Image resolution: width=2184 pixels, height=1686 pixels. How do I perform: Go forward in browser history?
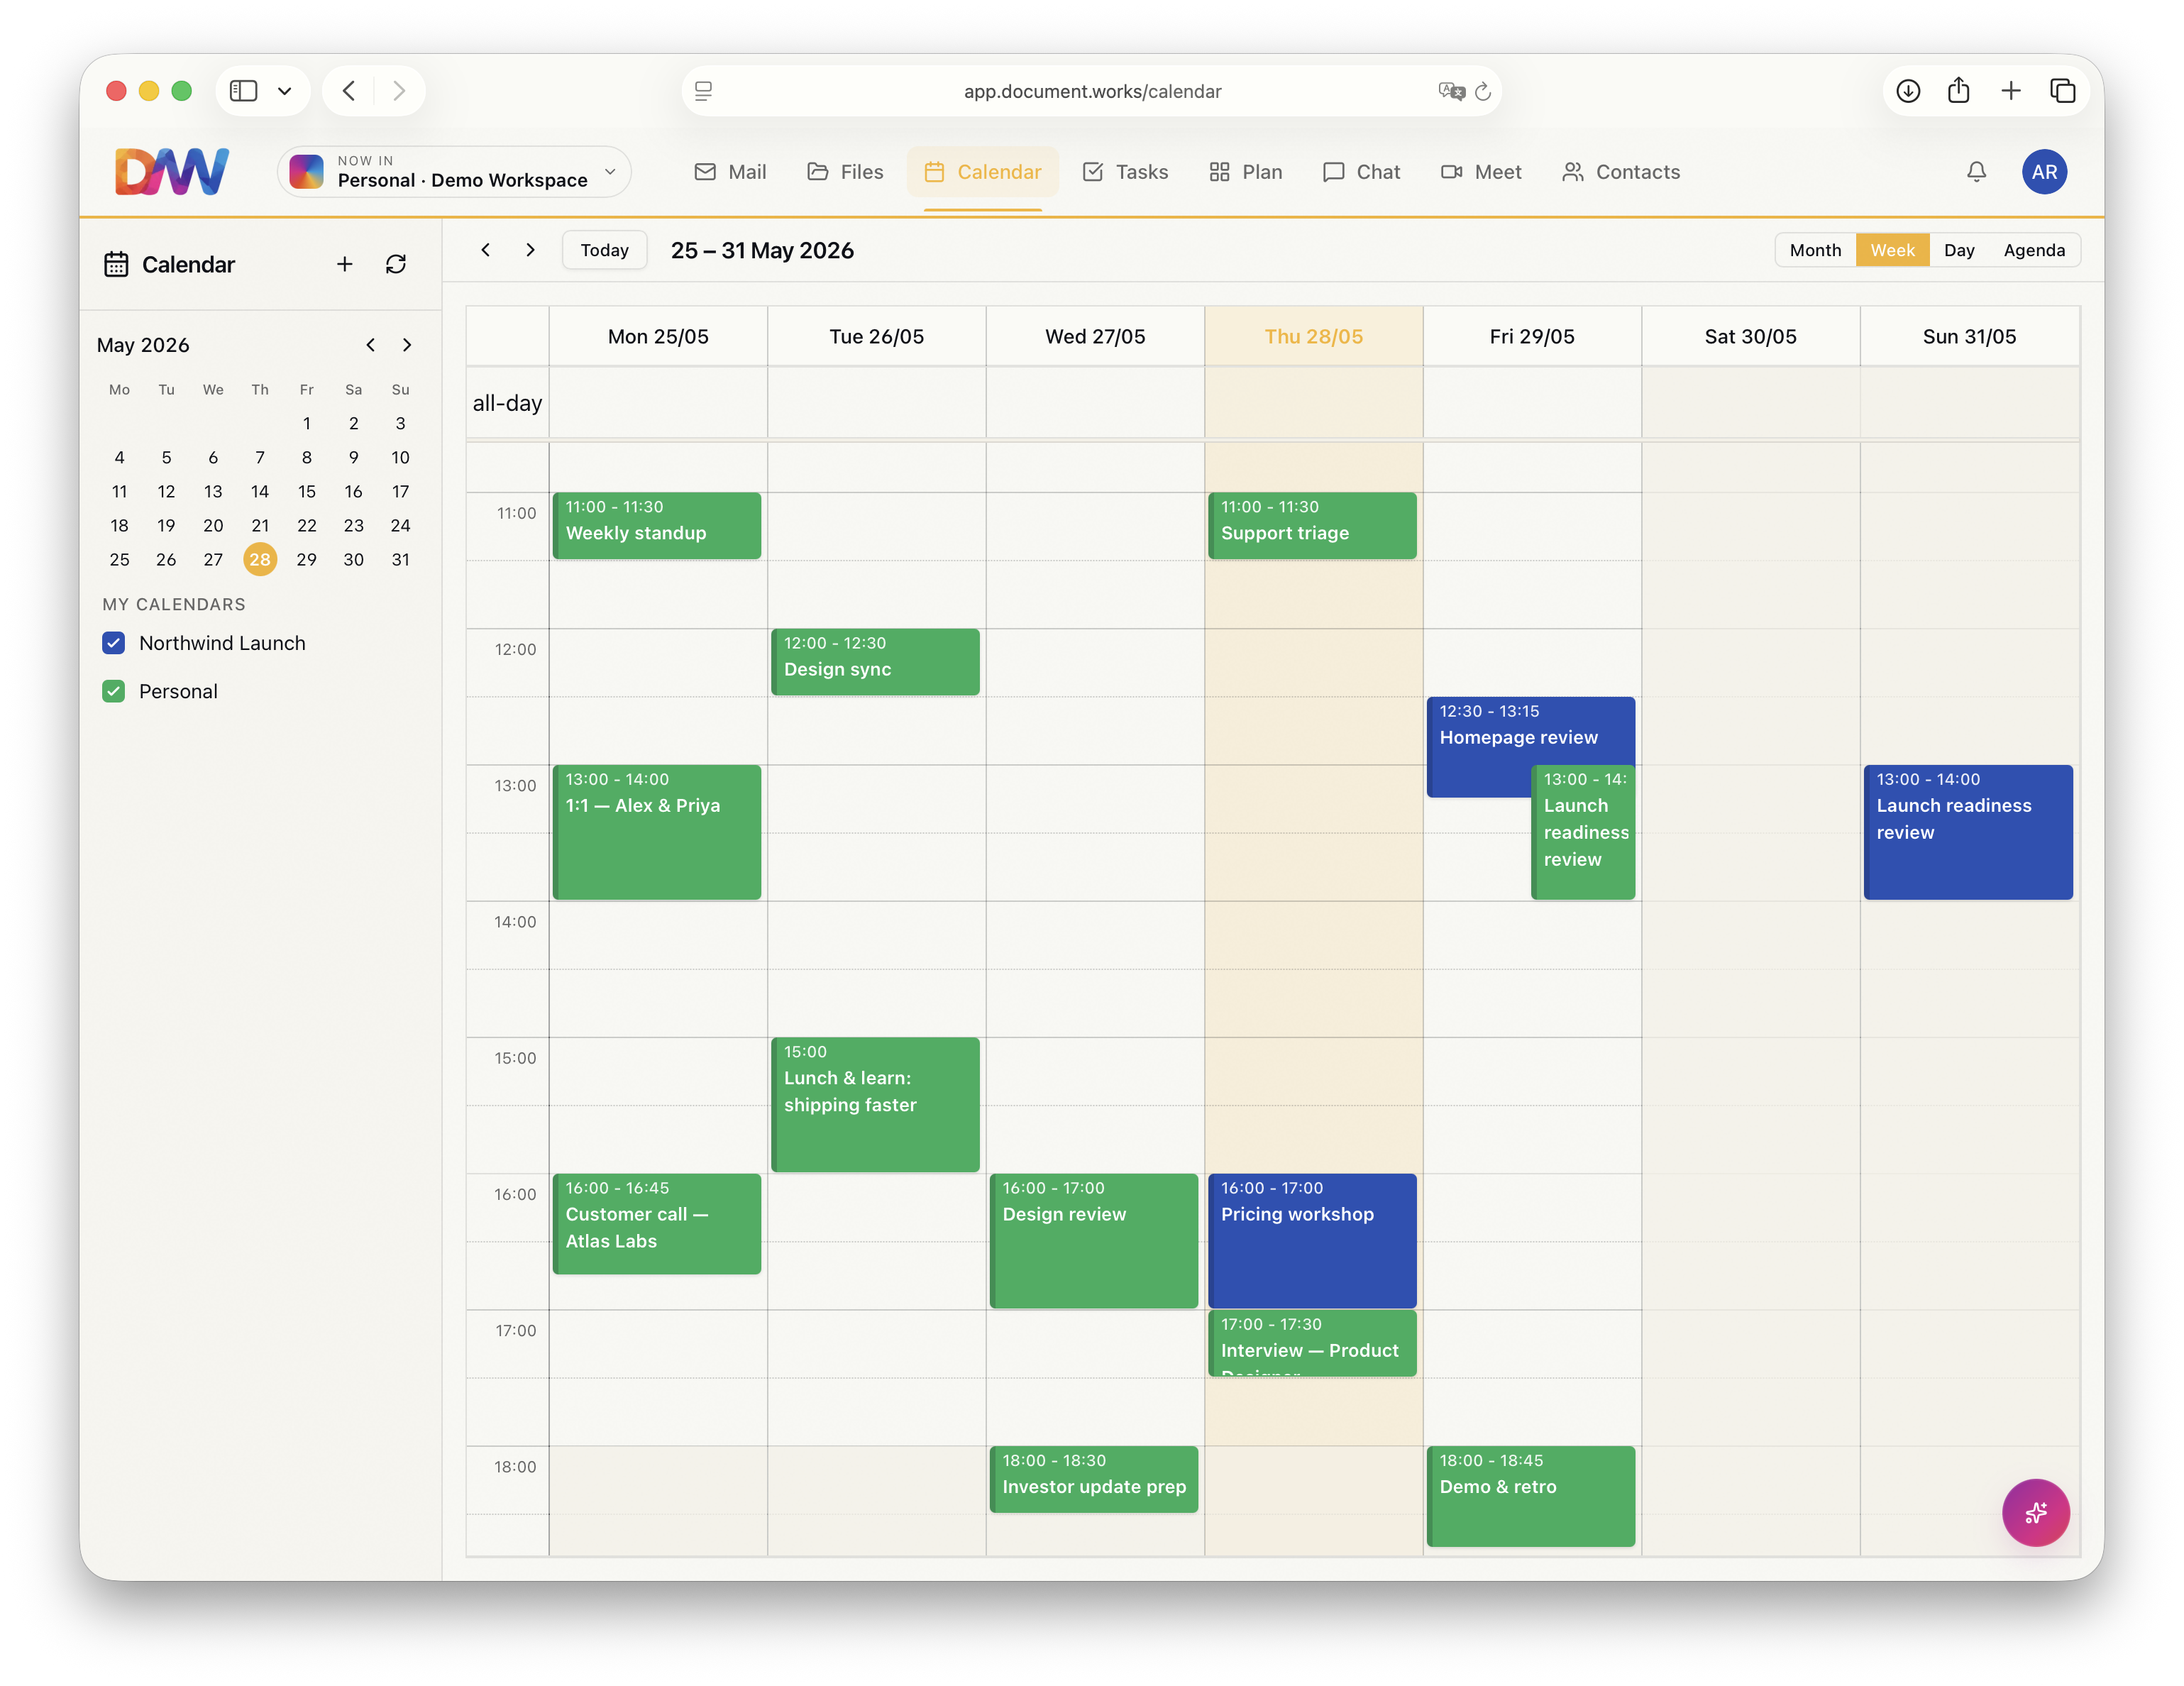tap(399, 91)
